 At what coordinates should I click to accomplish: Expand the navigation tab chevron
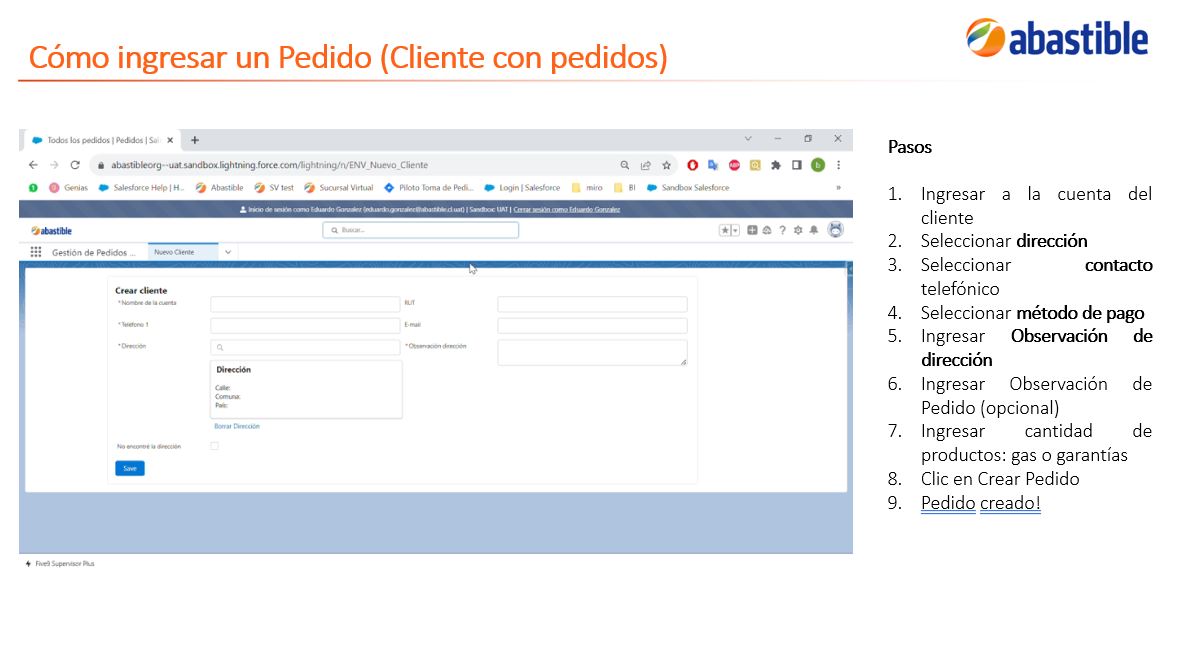(x=228, y=252)
